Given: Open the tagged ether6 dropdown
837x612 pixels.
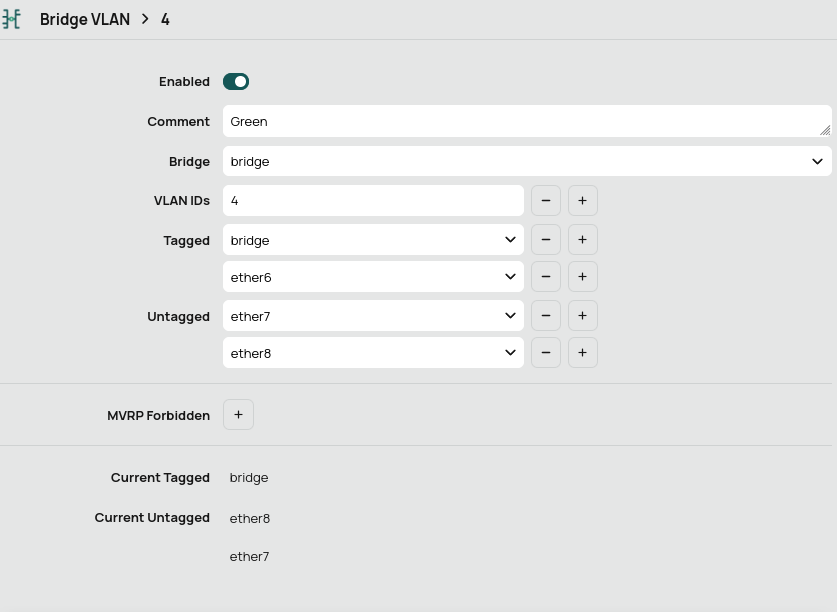Looking at the screenshot, I should [373, 277].
